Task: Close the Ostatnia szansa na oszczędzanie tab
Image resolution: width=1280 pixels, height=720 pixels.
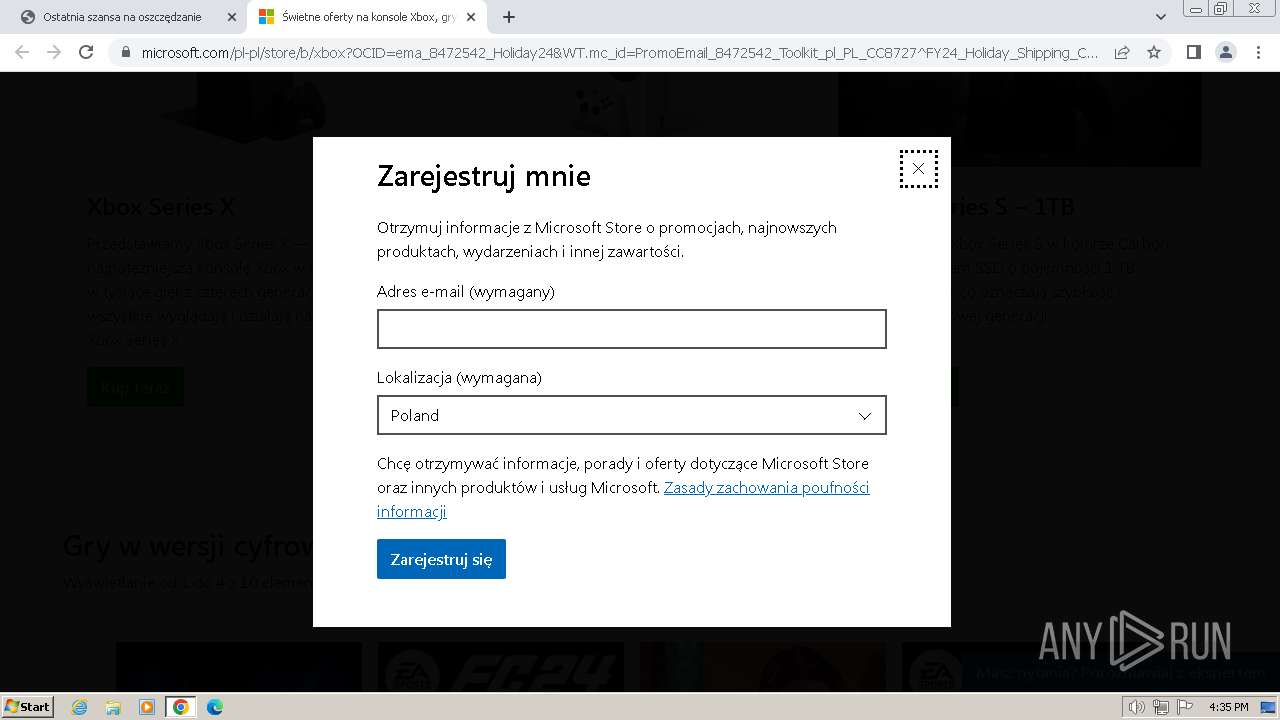Action: pyautogui.click(x=232, y=17)
